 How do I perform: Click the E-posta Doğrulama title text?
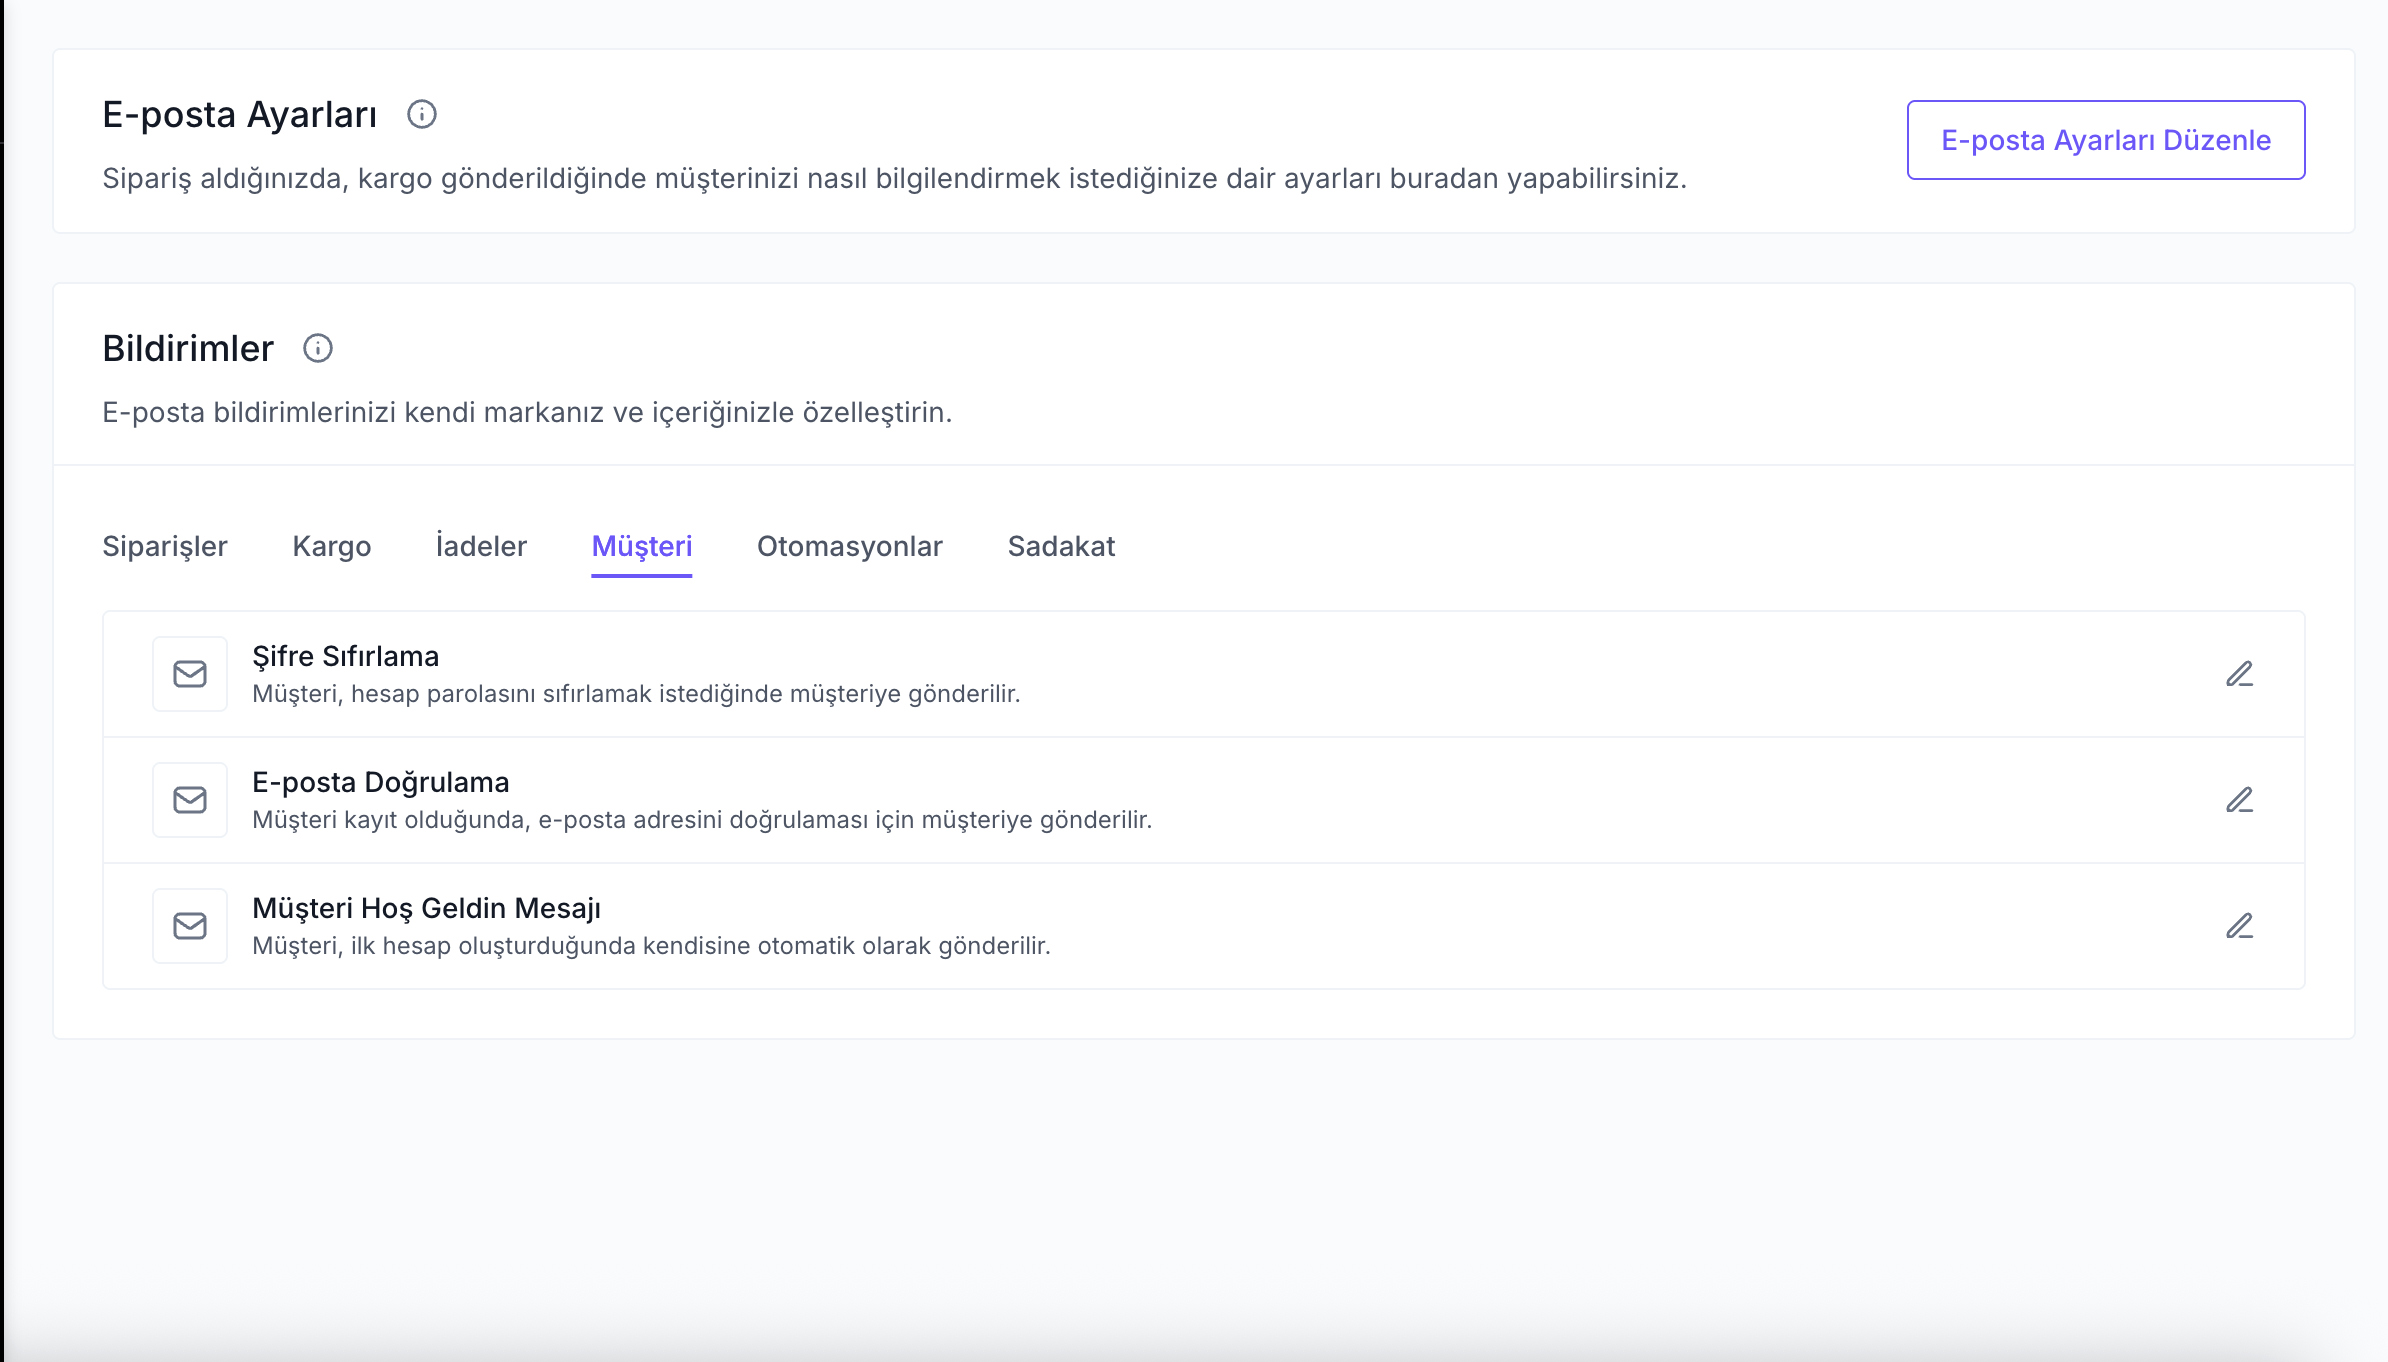click(x=381, y=782)
